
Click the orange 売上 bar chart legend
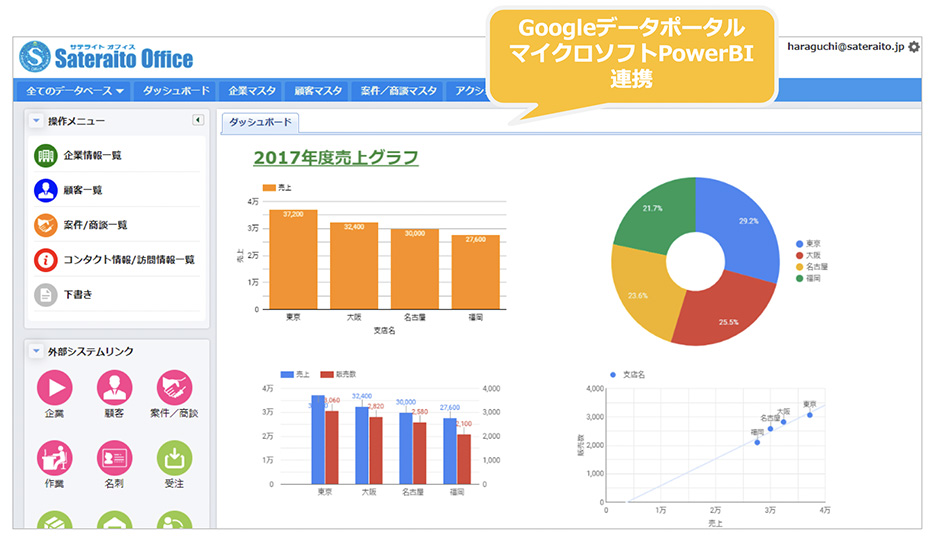click(277, 188)
